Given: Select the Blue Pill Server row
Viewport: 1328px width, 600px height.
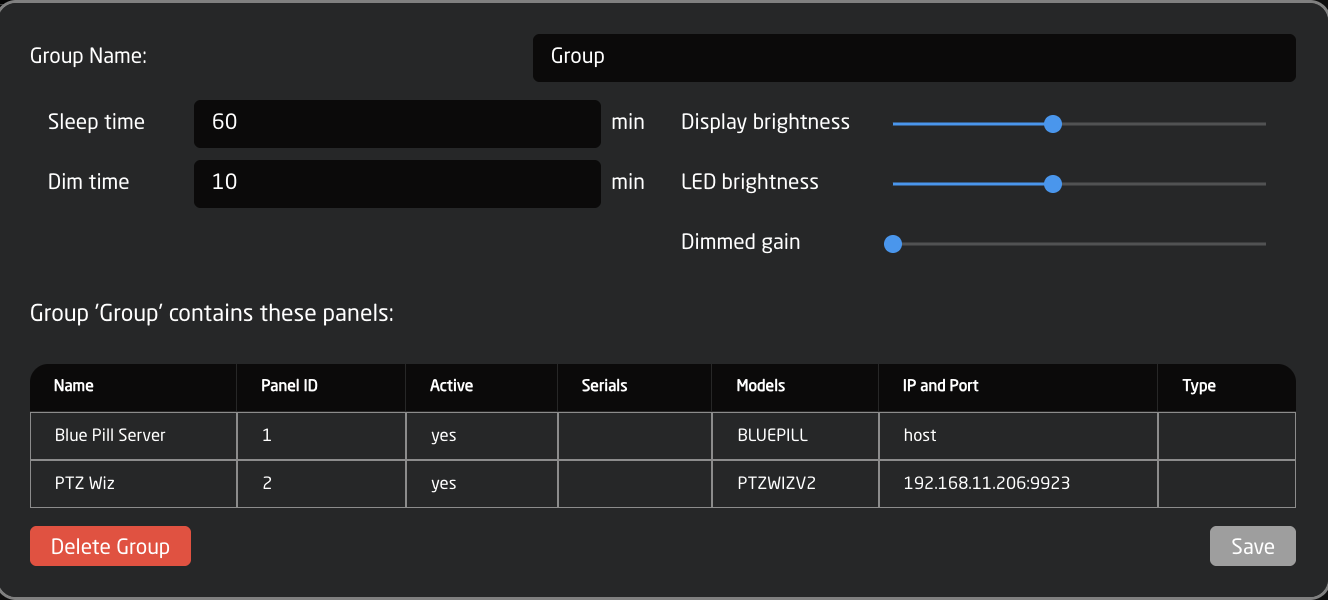Looking at the screenshot, I should (x=110, y=436).
